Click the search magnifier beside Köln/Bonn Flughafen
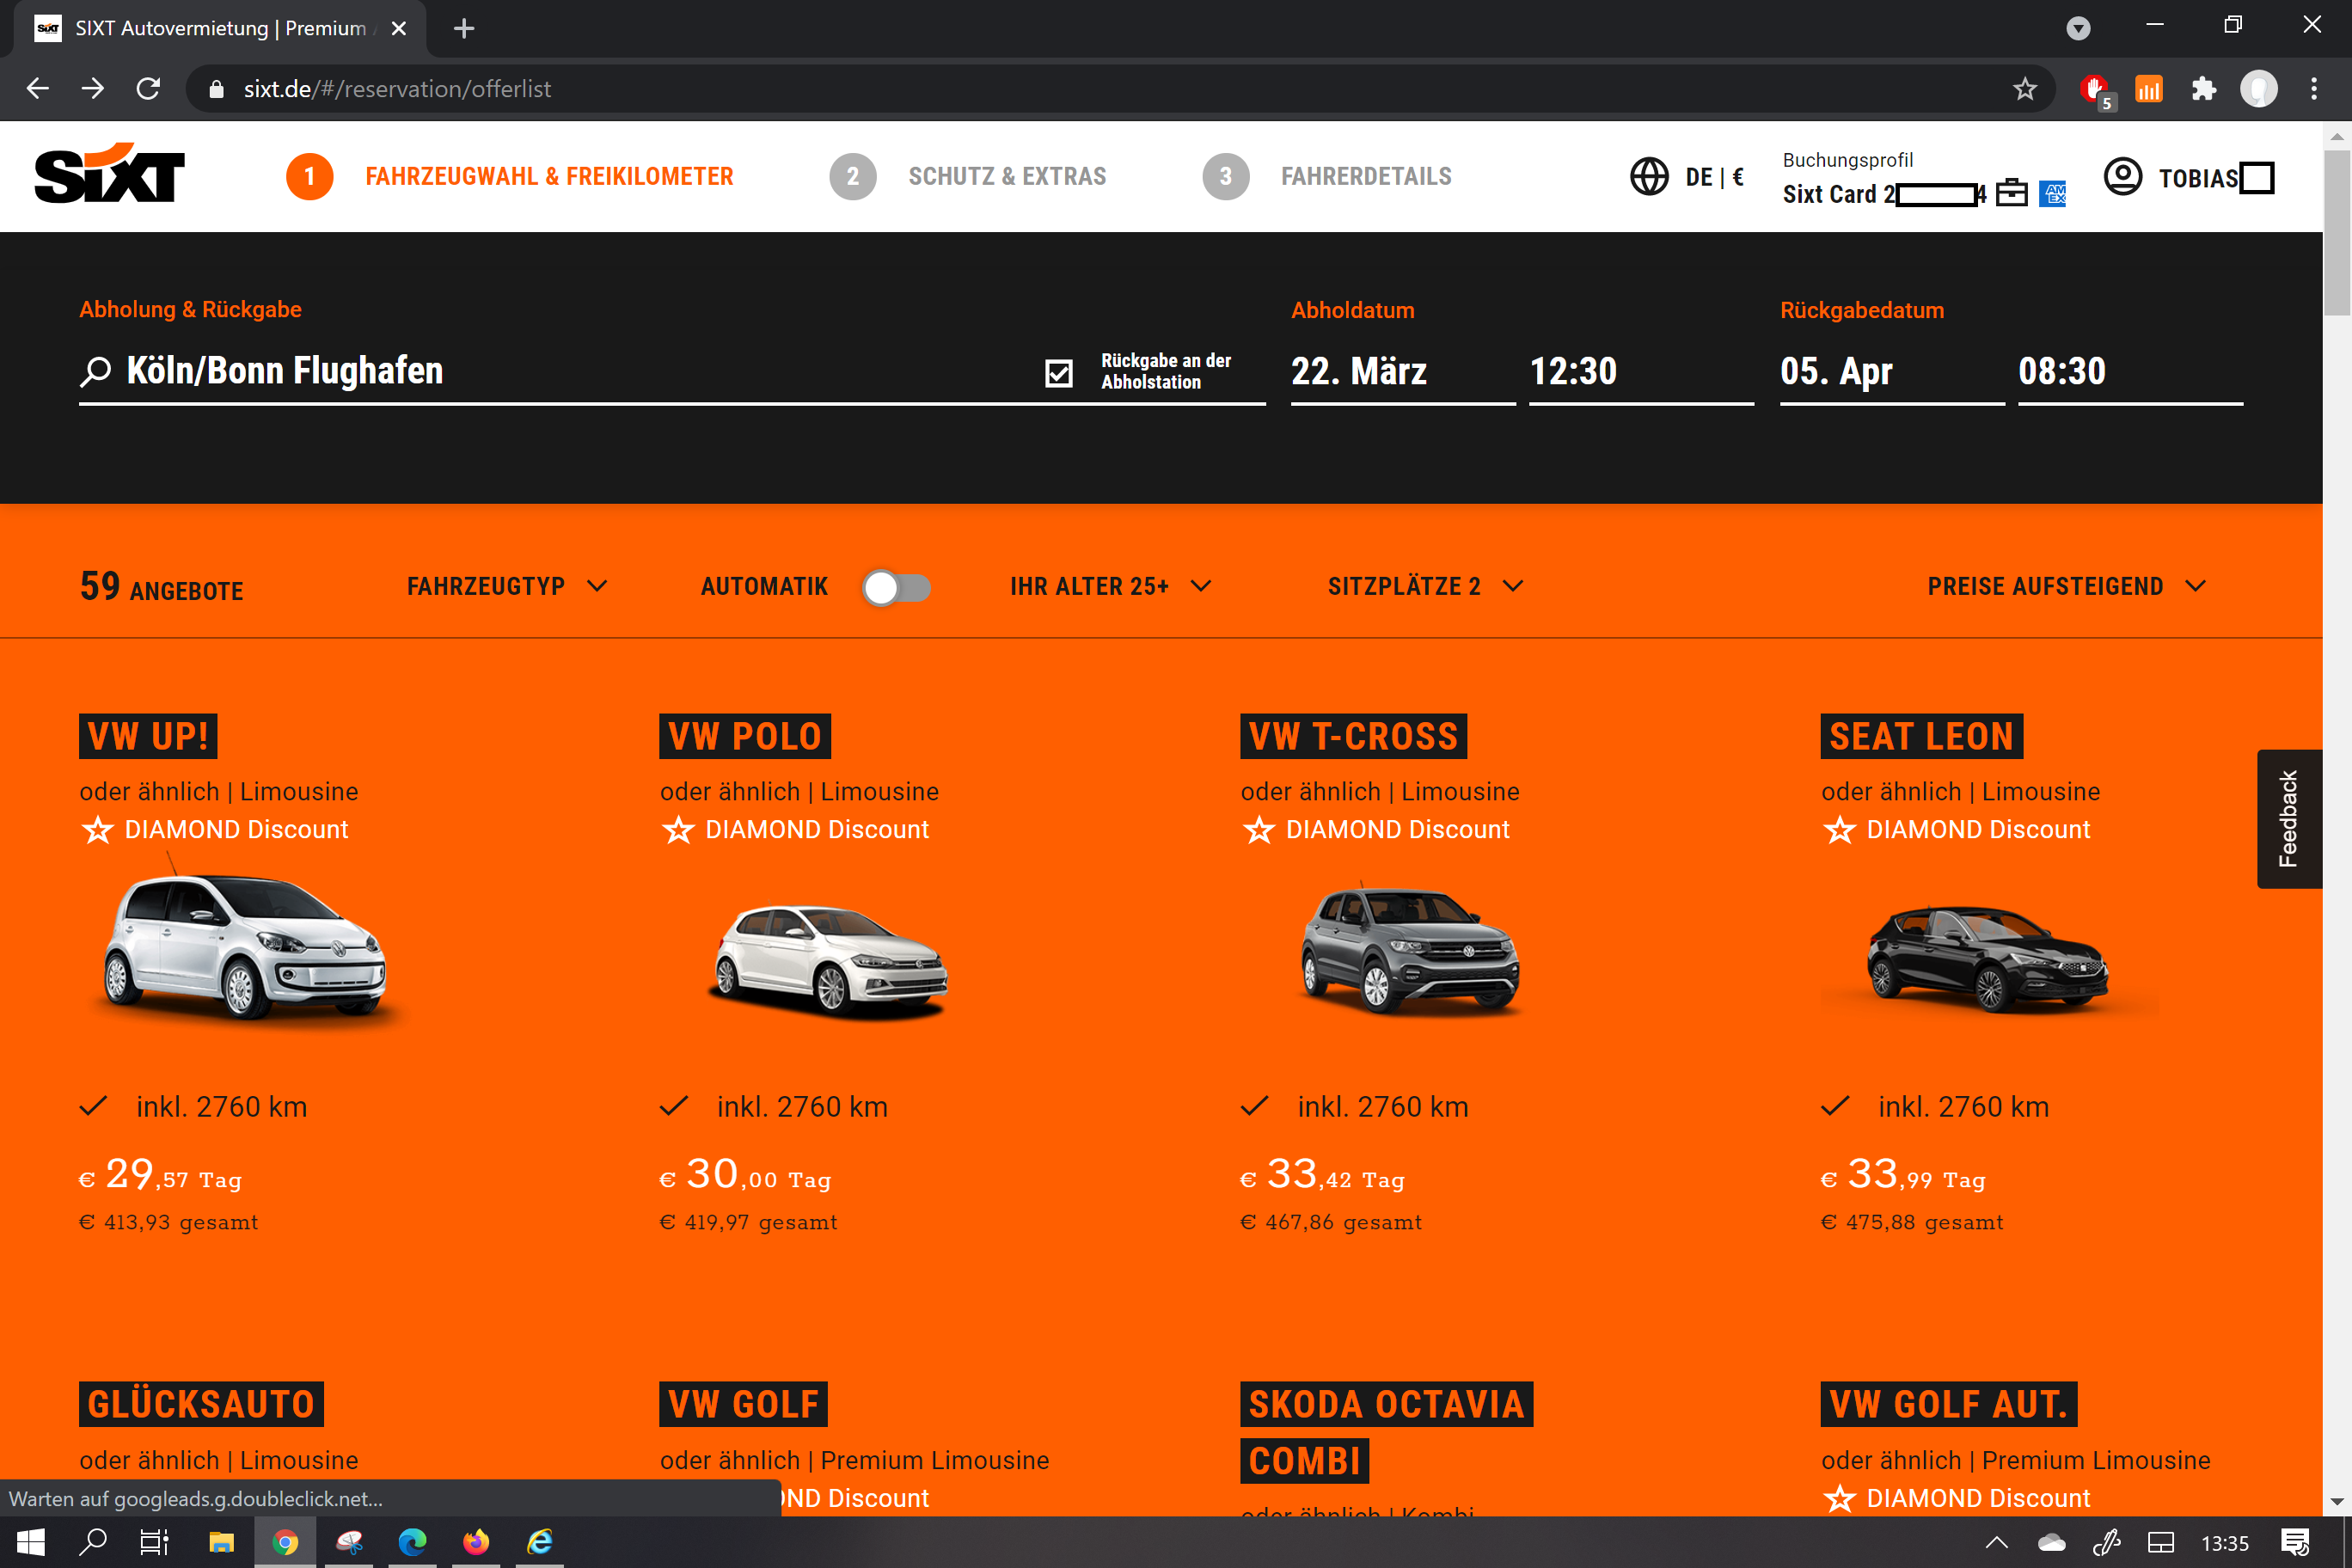Viewport: 2352px width, 1568px height. (x=95, y=372)
